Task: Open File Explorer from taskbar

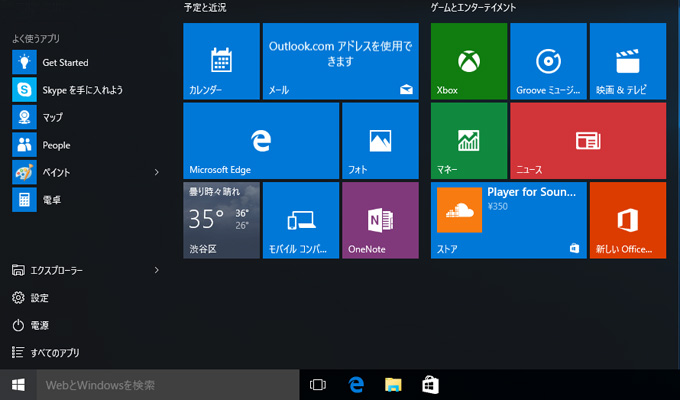Action: pos(393,385)
